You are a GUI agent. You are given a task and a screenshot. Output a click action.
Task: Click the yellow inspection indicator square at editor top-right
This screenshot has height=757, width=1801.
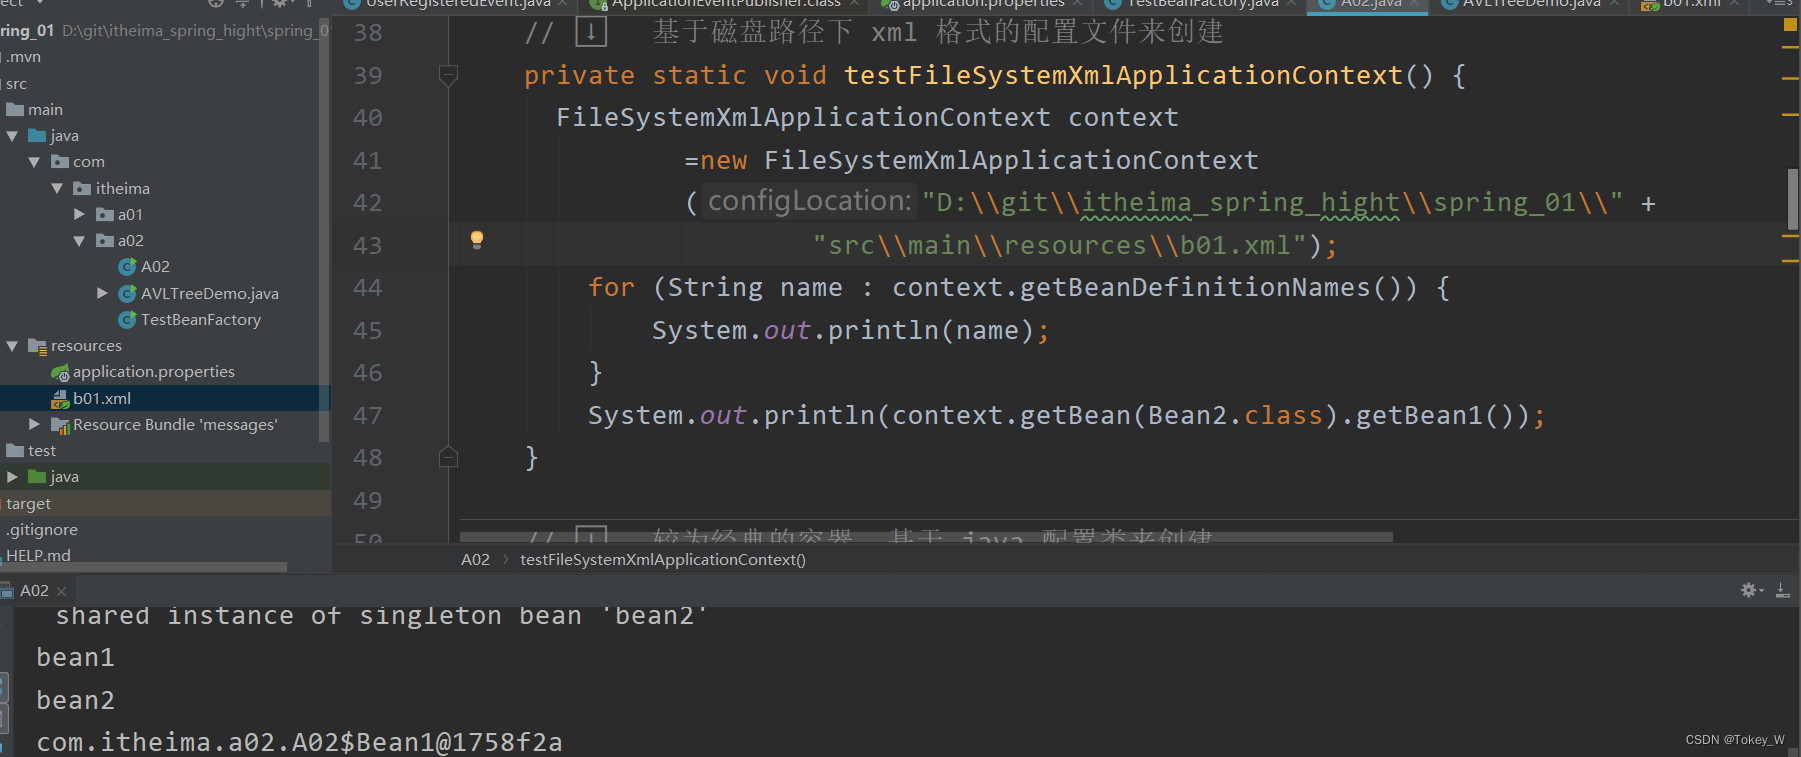[x=1790, y=24]
